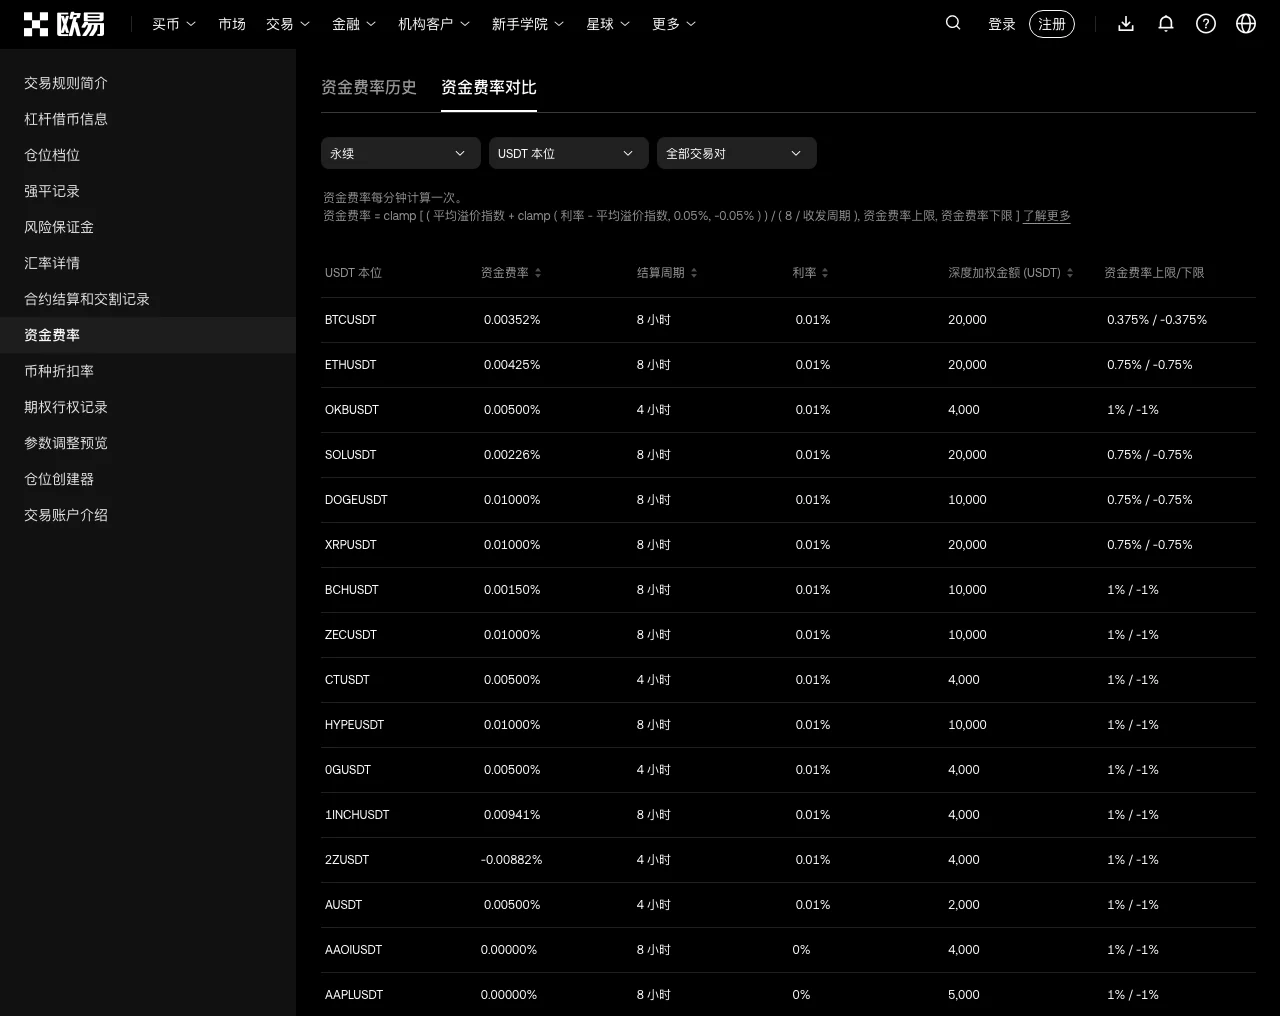The width and height of the screenshot is (1280, 1016).
Task: Open 杠杆借币信息 in sidebar
Action: [x=148, y=119]
